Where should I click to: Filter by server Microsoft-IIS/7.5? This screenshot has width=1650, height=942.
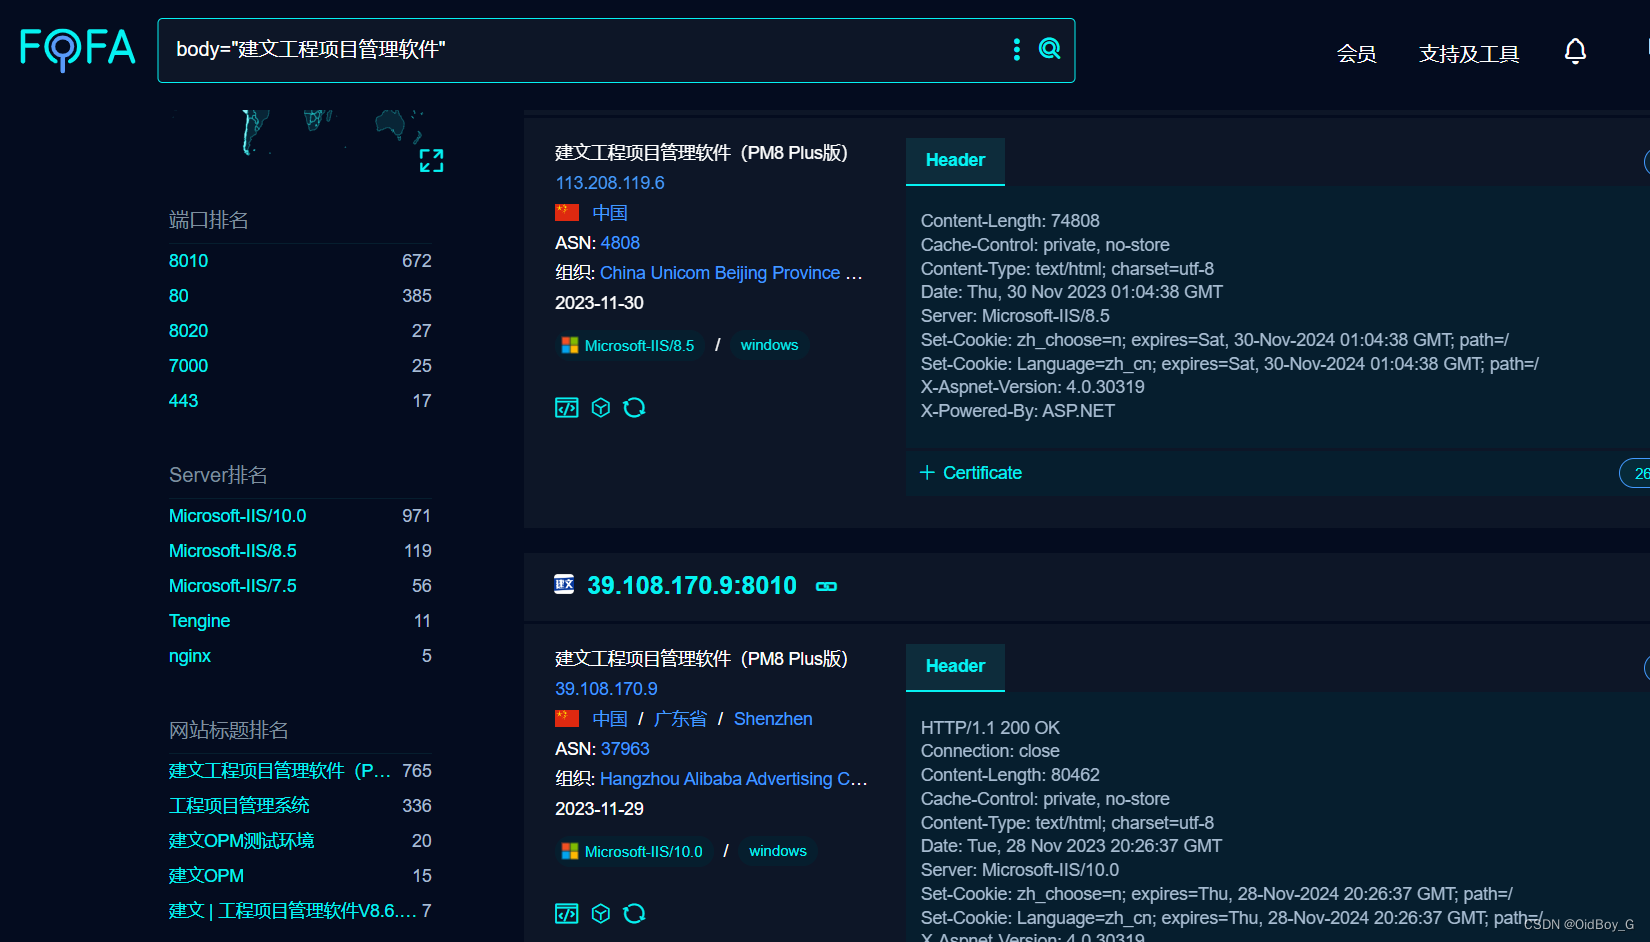pos(233,586)
